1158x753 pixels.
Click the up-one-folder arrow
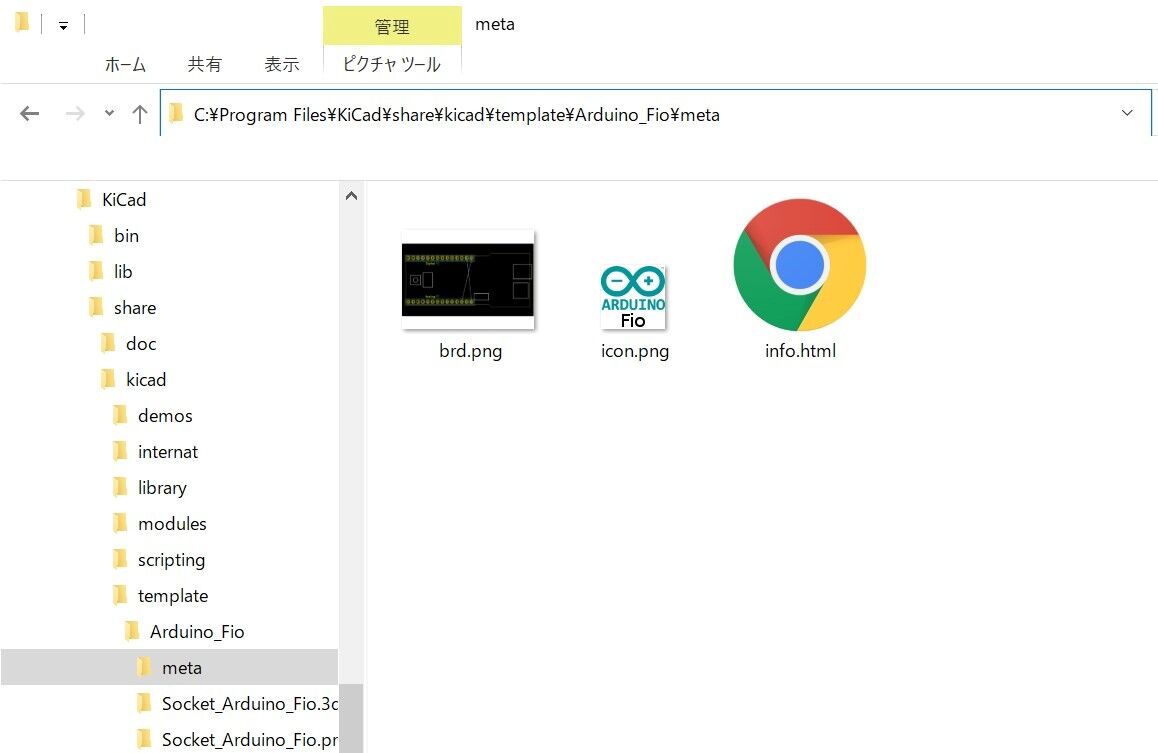[139, 112]
